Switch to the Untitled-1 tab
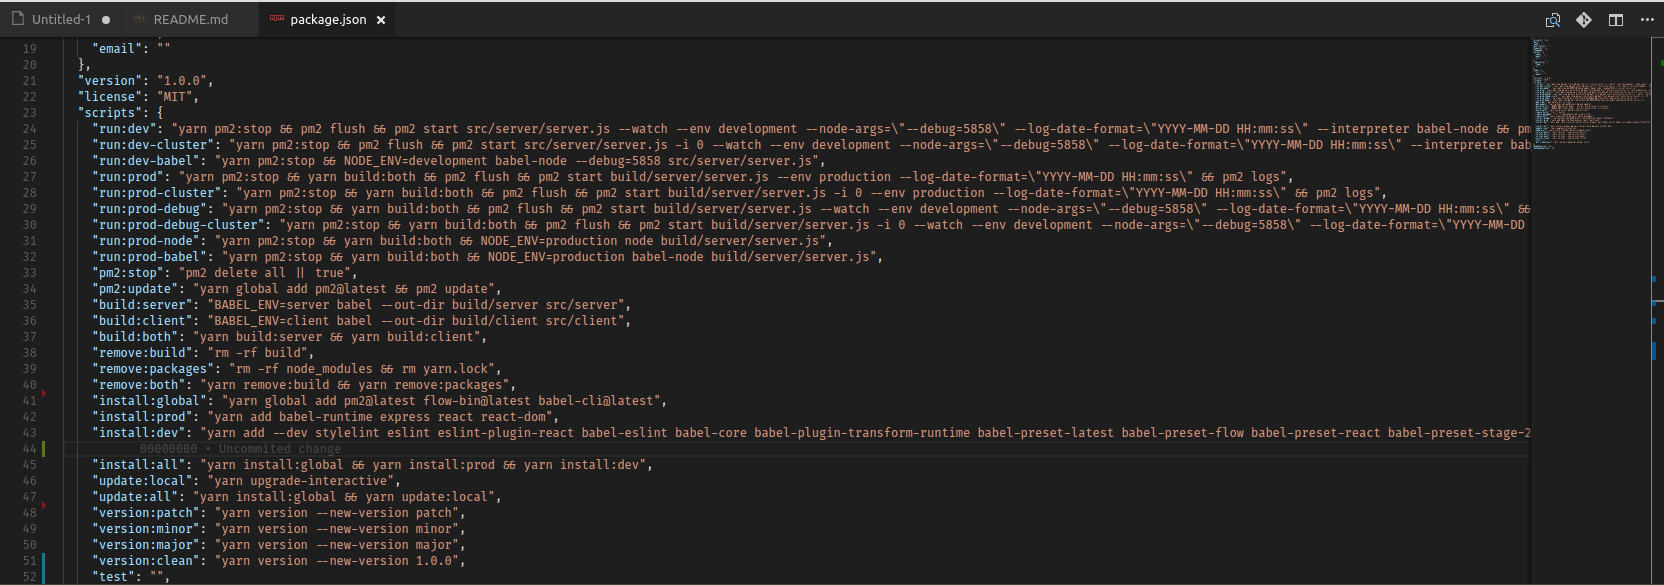The width and height of the screenshot is (1664, 585). click(x=61, y=19)
